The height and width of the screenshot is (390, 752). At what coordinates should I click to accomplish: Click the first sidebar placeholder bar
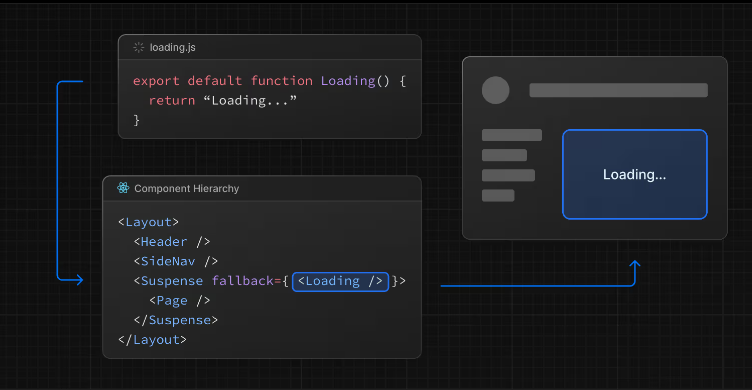(512, 135)
